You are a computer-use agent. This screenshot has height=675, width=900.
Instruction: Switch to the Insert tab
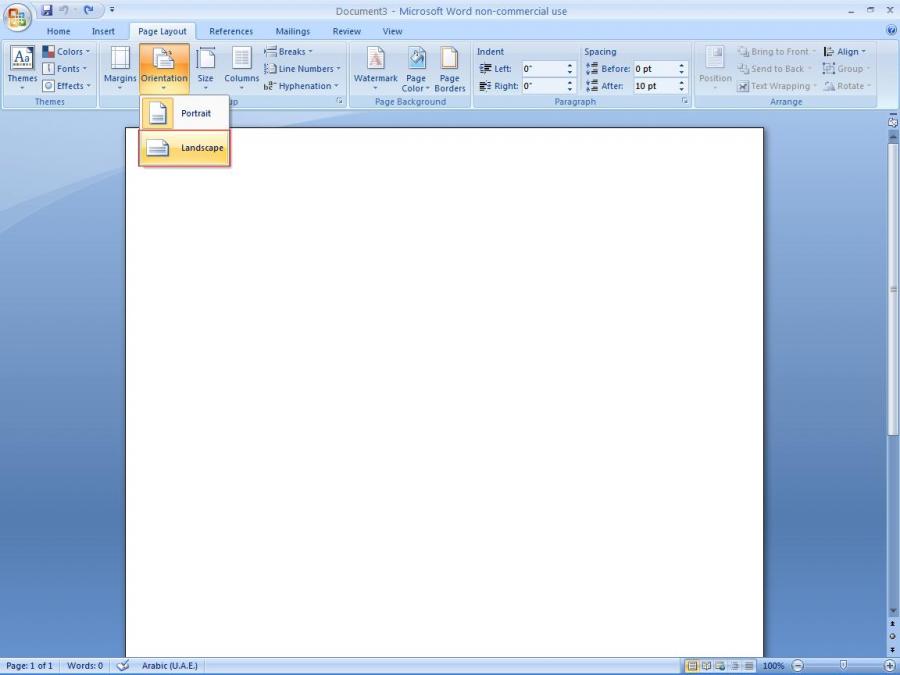[103, 31]
